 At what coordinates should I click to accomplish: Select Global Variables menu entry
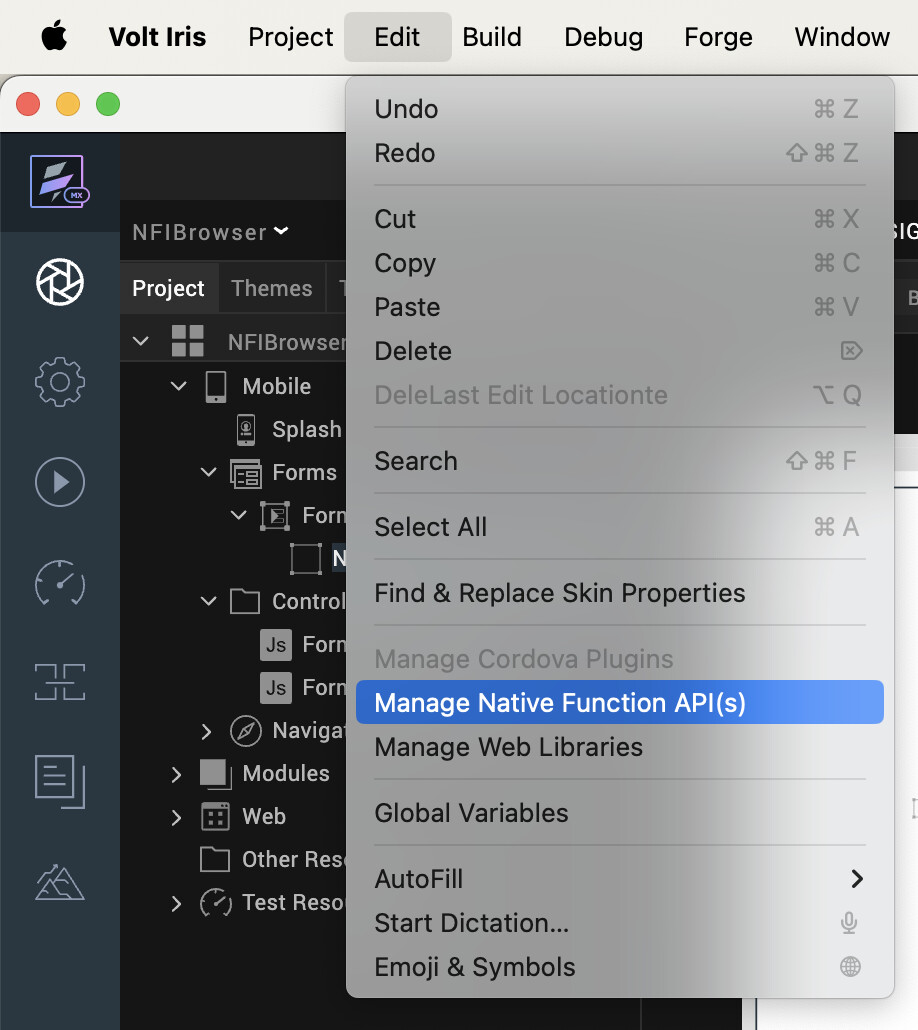click(619, 813)
